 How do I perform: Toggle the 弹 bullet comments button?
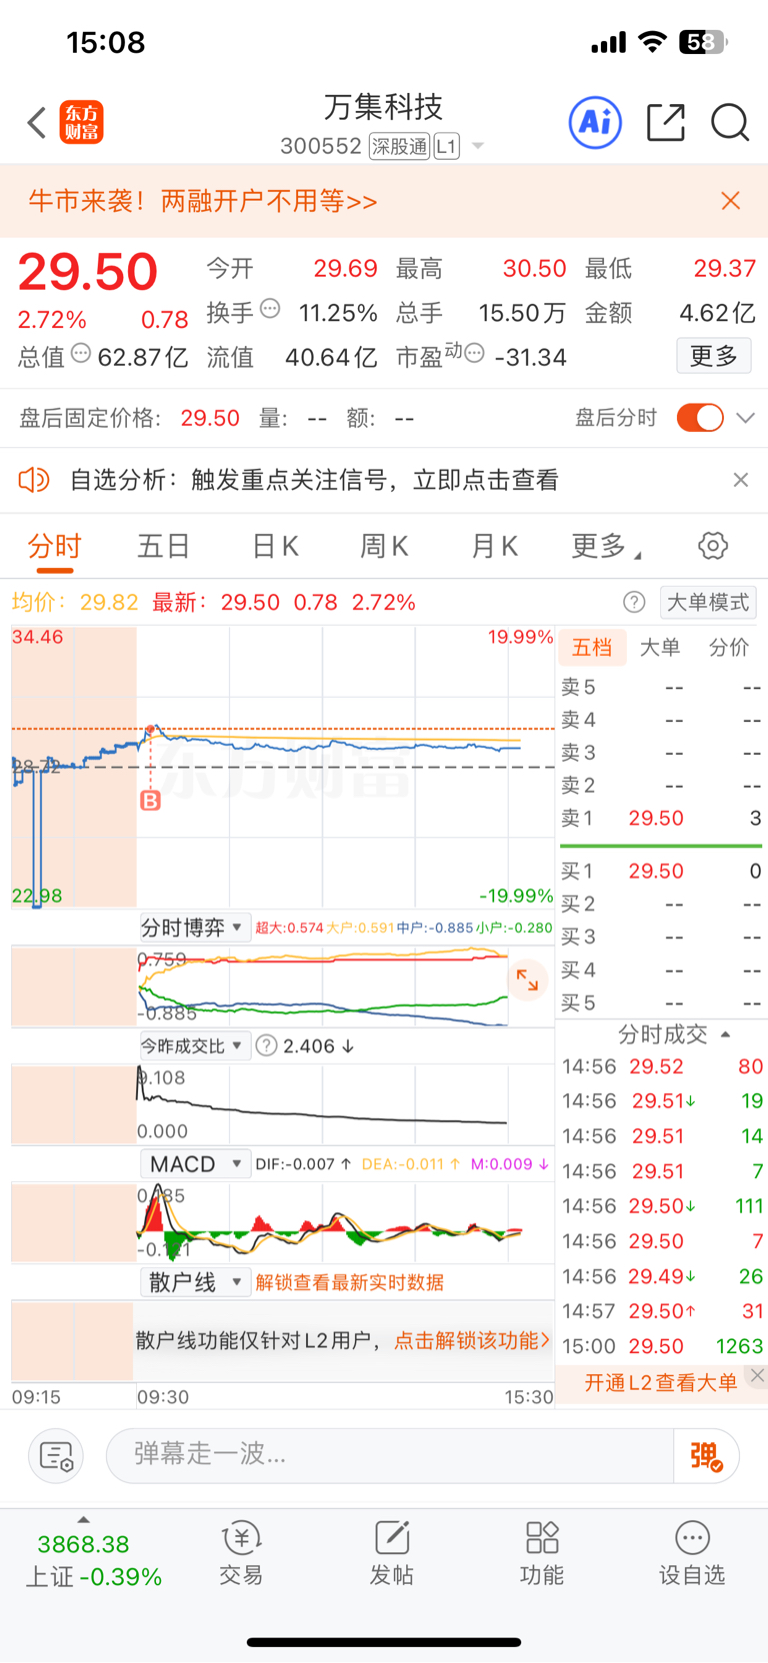tap(706, 1456)
